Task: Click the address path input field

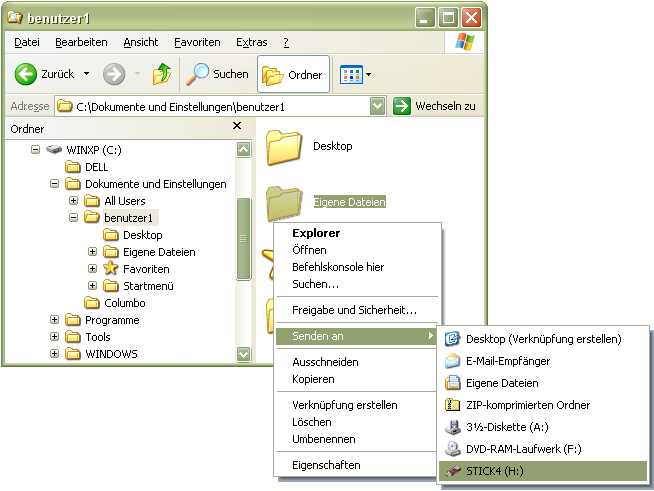Action: click(212, 107)
